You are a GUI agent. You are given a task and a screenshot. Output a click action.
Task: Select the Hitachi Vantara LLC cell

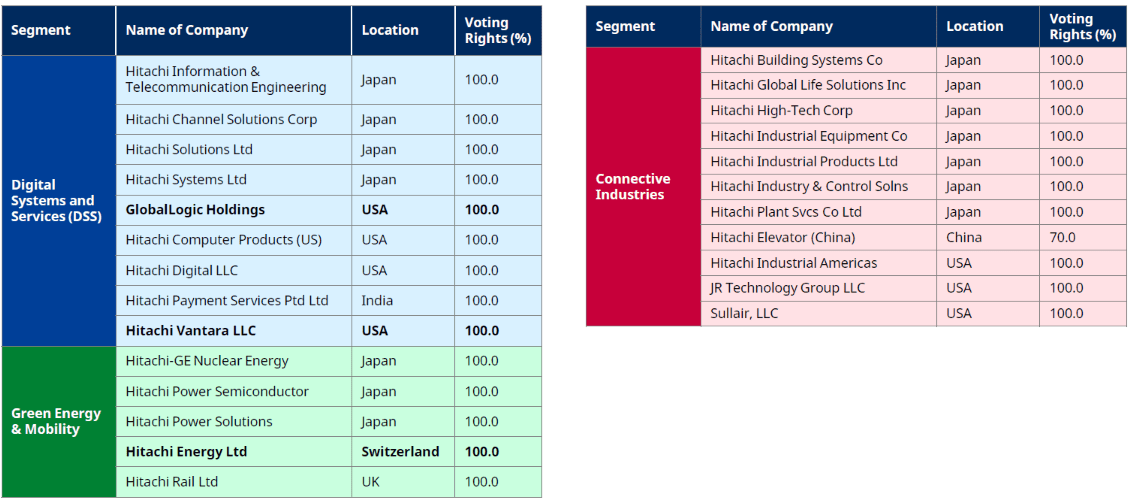coord(191,330)
